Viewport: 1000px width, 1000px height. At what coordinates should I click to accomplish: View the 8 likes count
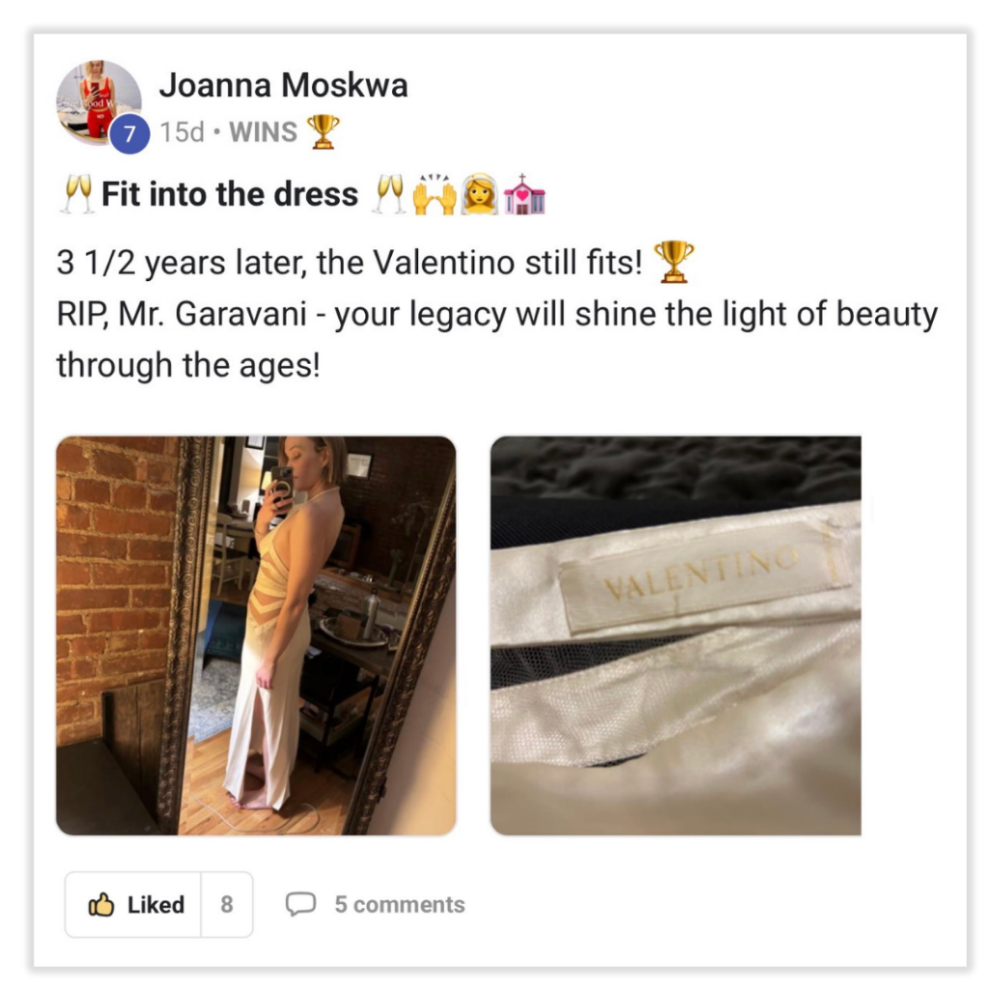tap(227, 904)
